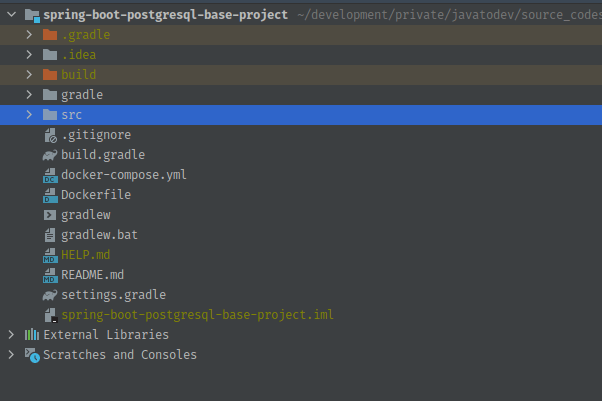602x401 pixels.
Task: Expand the src folder chevron
Action: tap(29, 114)
